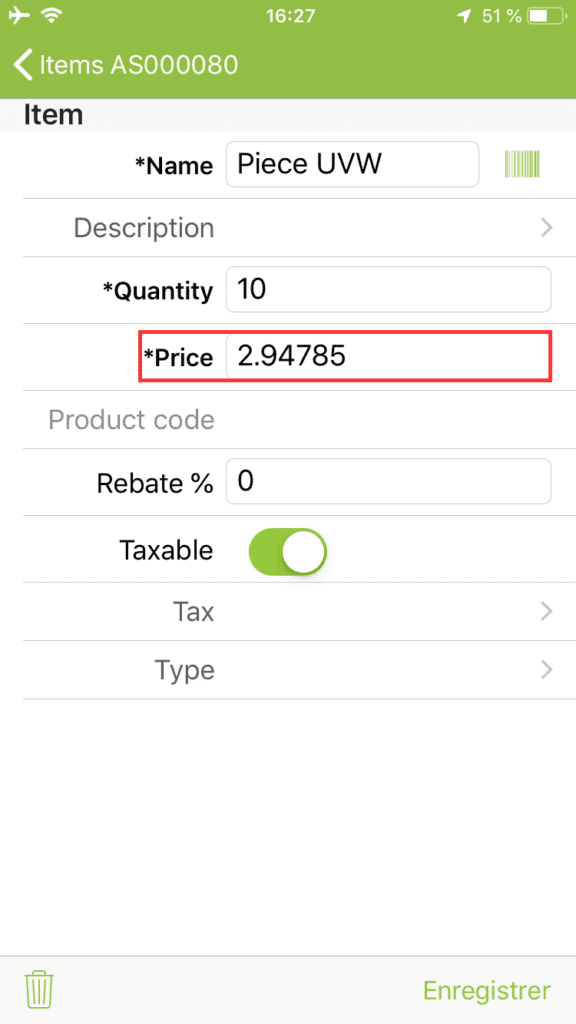
Task: Toggle the Taxable switch off
Action: point(287,552)
